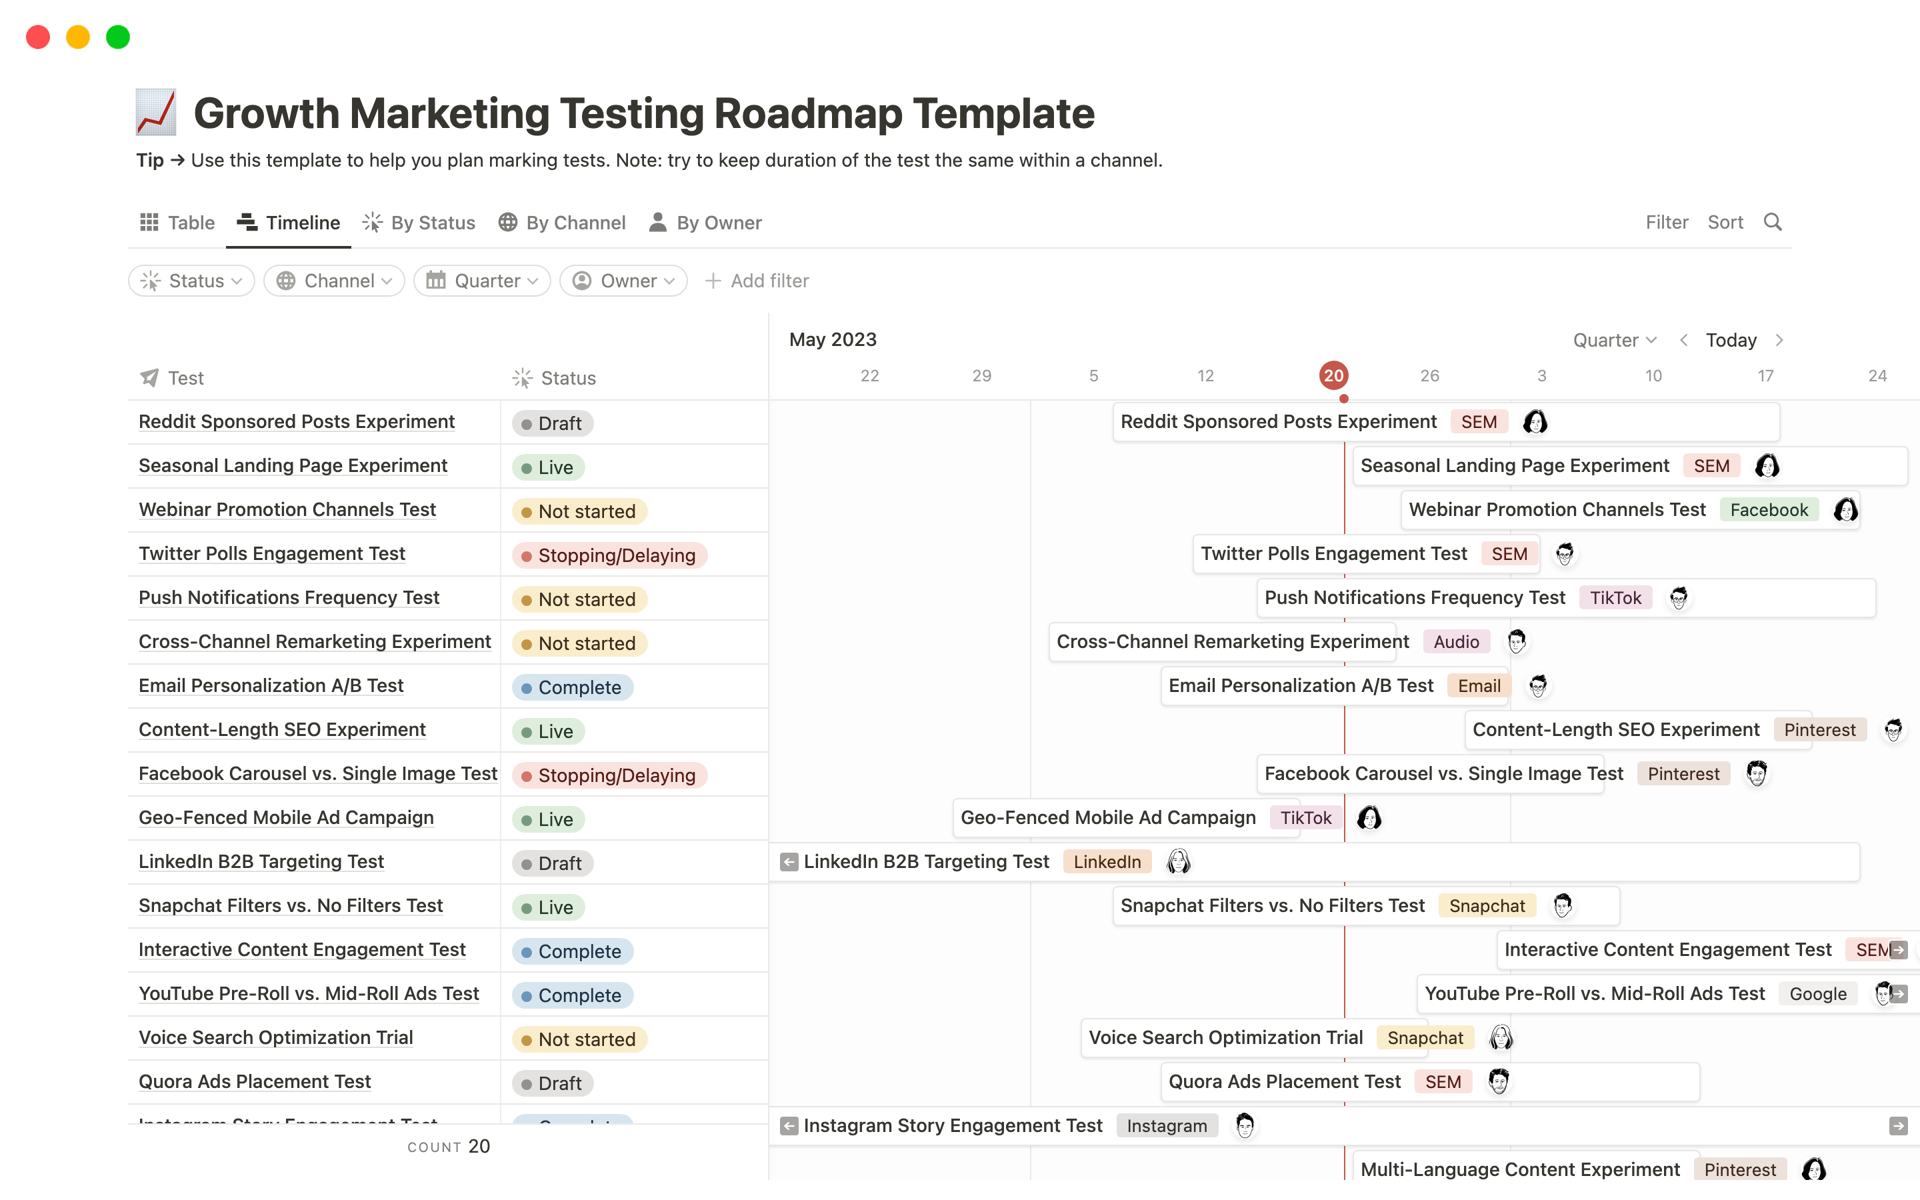Switch to the Table view tab
The height and width of the screenshot is (1200, 1920).
coord(177,222)
